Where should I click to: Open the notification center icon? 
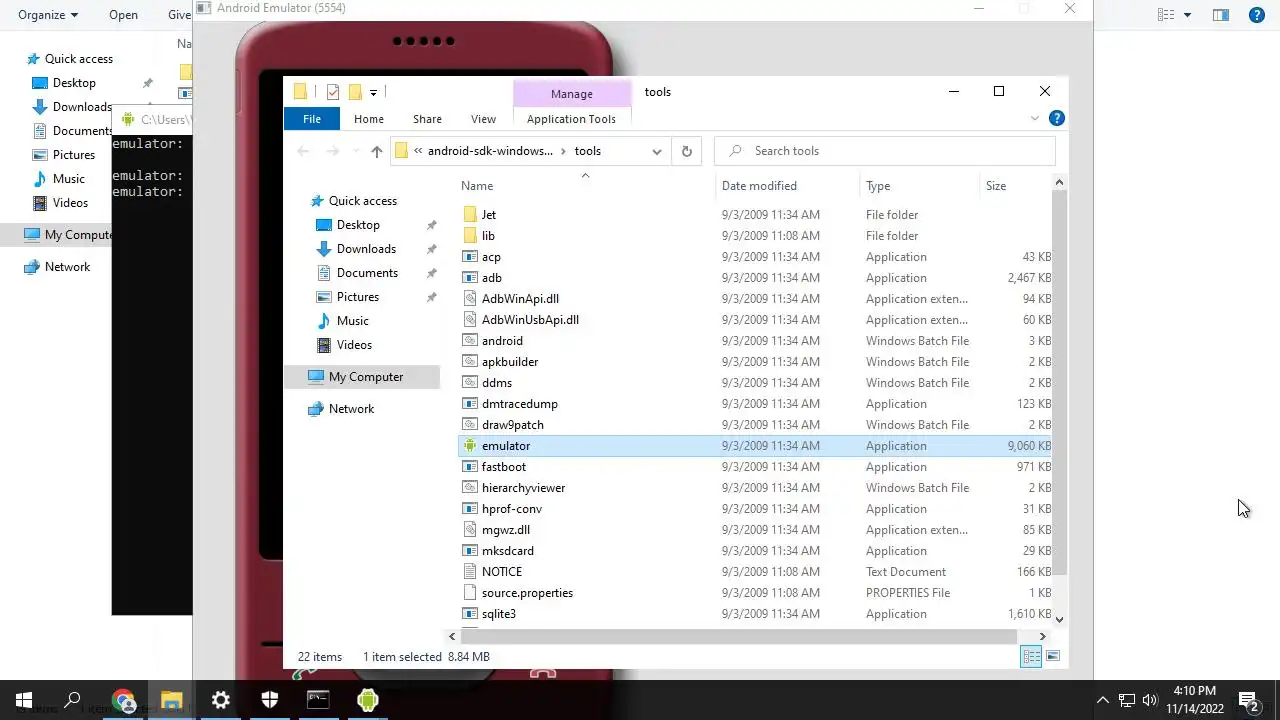[x=1248, y=700]
